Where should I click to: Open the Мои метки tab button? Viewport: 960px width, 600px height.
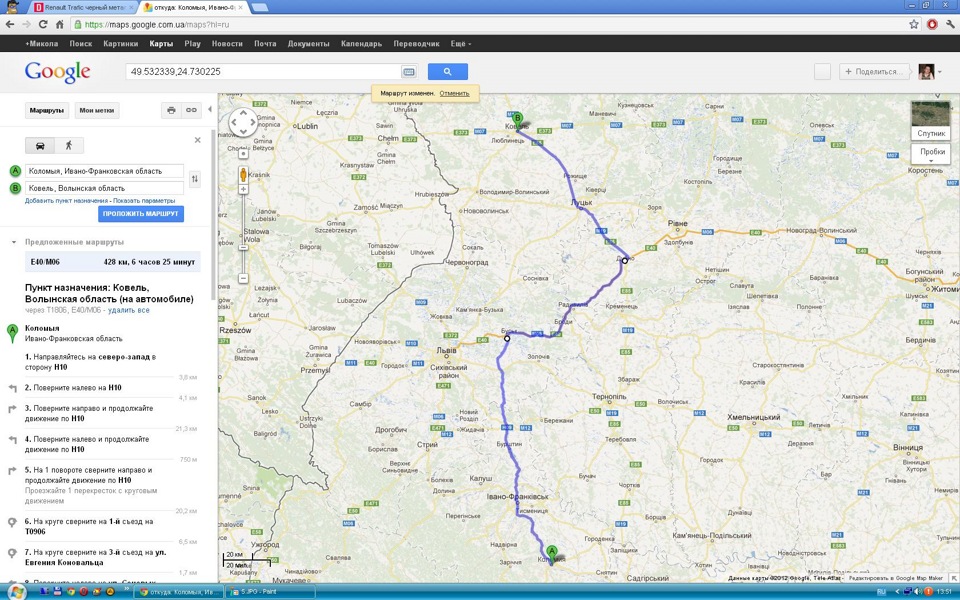(97, 110)
